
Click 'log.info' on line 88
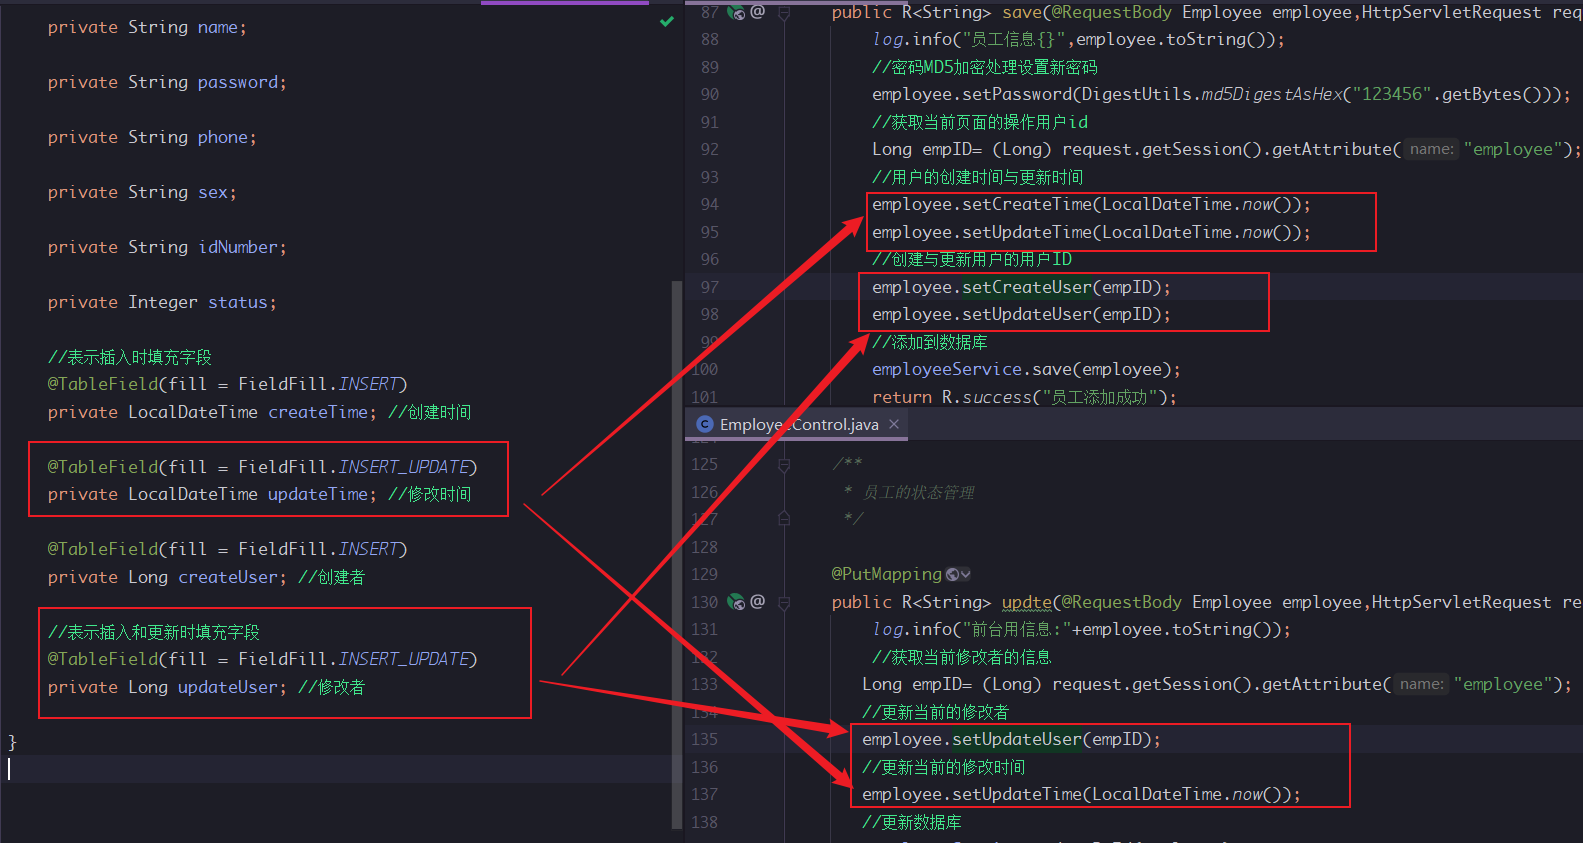[x=912, y=40]
